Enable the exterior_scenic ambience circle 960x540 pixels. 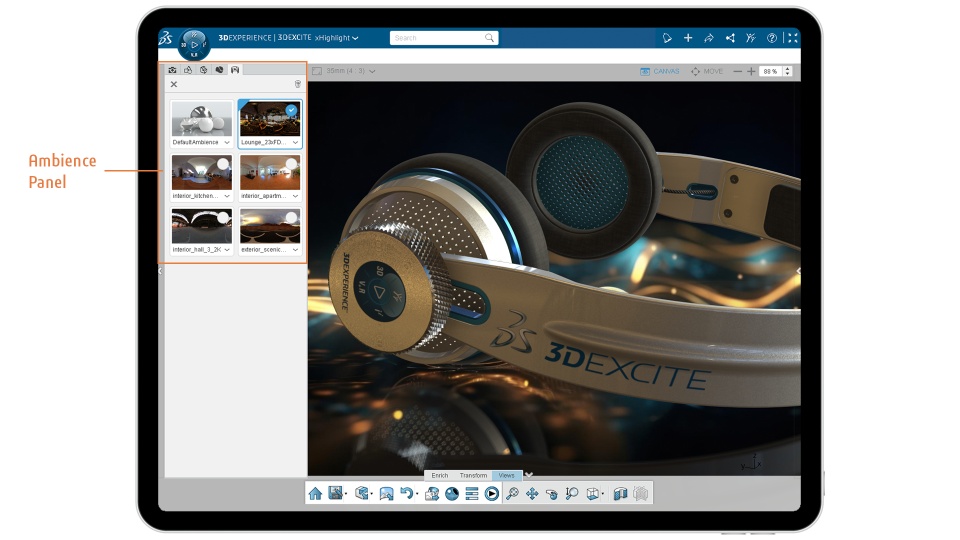click(291, 217)
